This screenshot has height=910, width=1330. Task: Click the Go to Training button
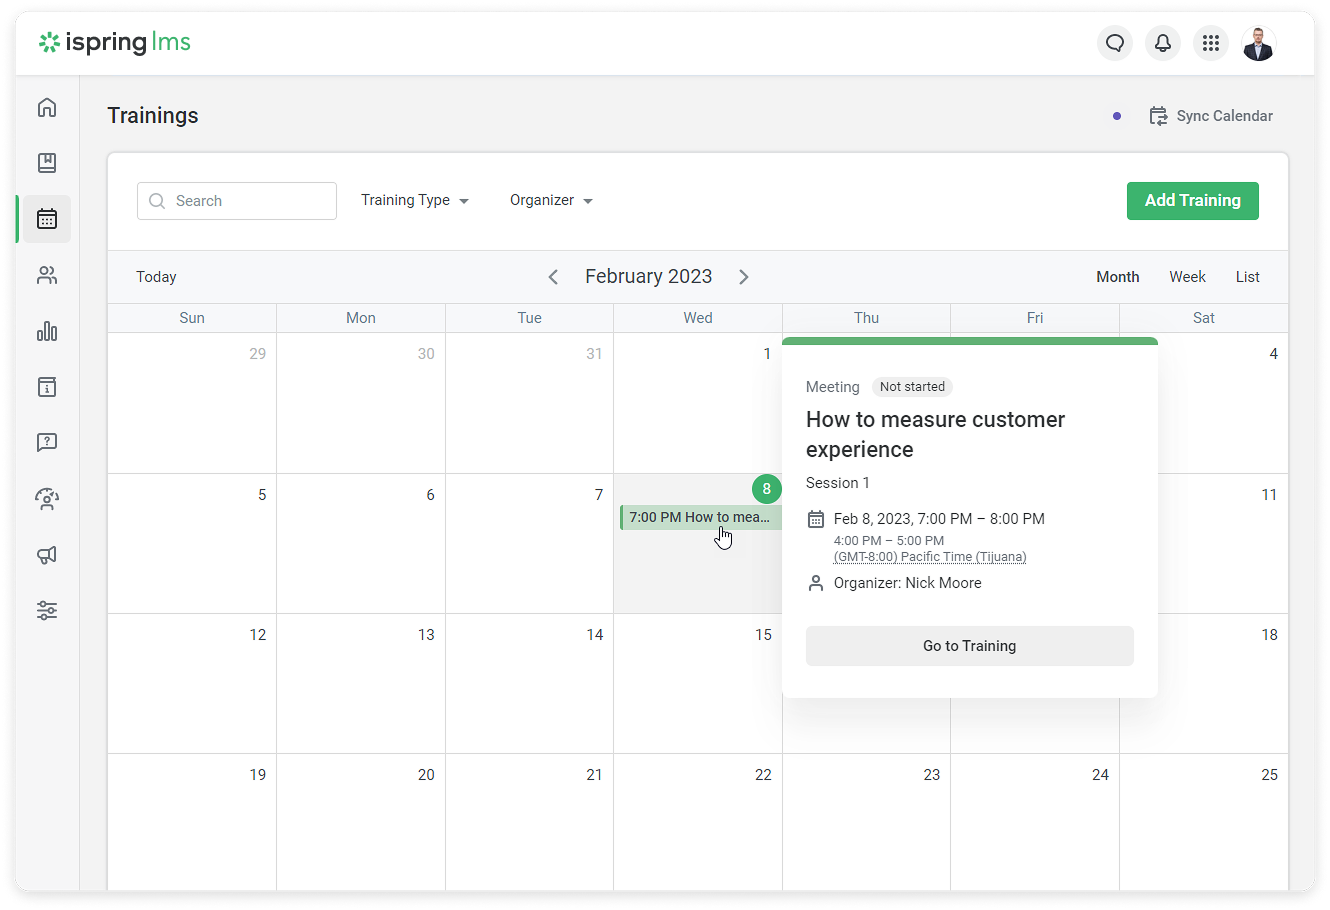tap(969, 646)
